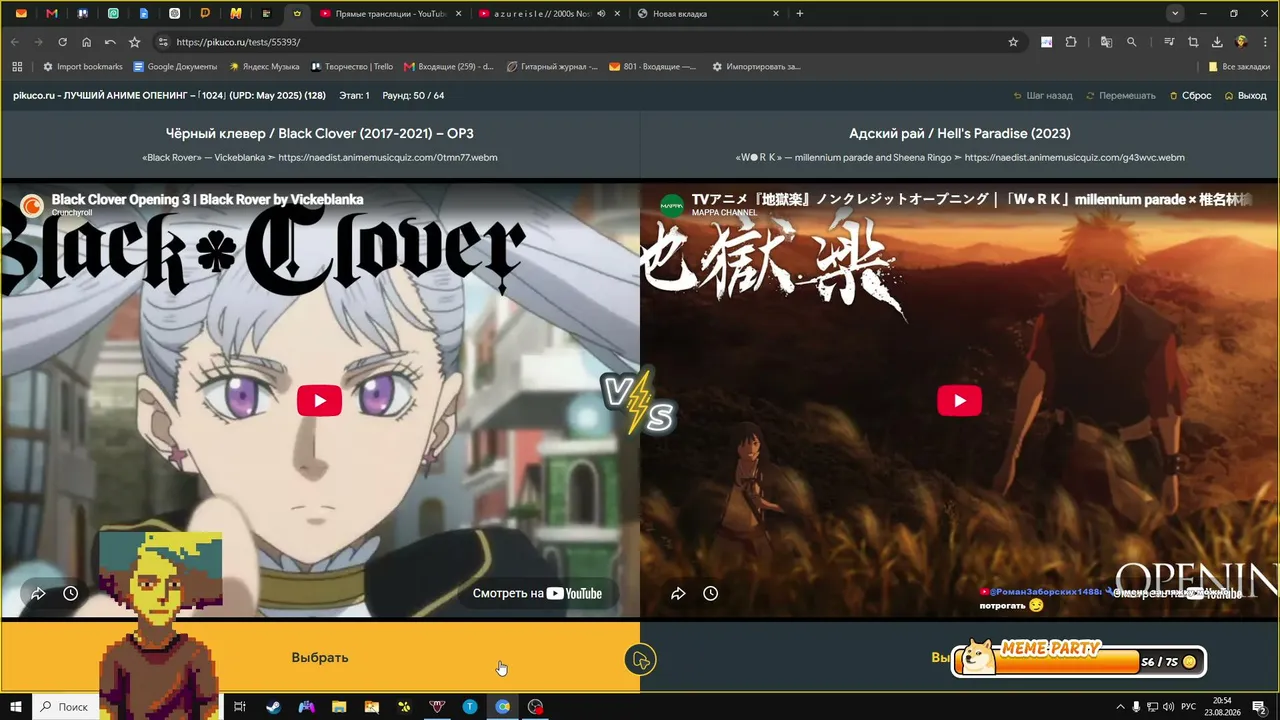The image size is (1280, 720).
Task: Open Task View on the taskbar
Action: tap(240, 707)
